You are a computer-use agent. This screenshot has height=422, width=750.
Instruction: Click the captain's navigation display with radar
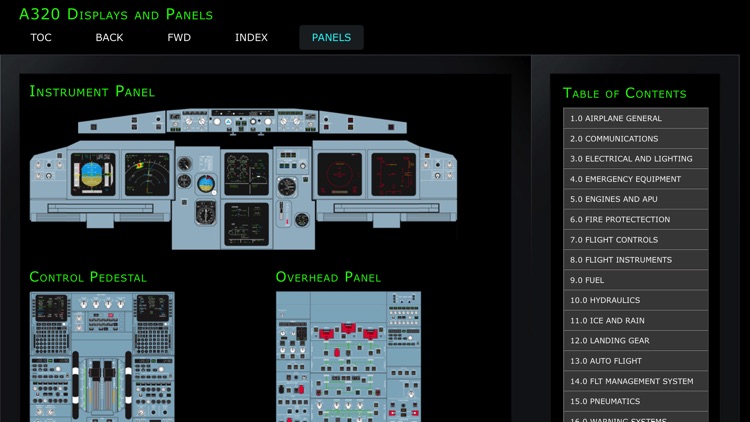(x=147, y=174)
